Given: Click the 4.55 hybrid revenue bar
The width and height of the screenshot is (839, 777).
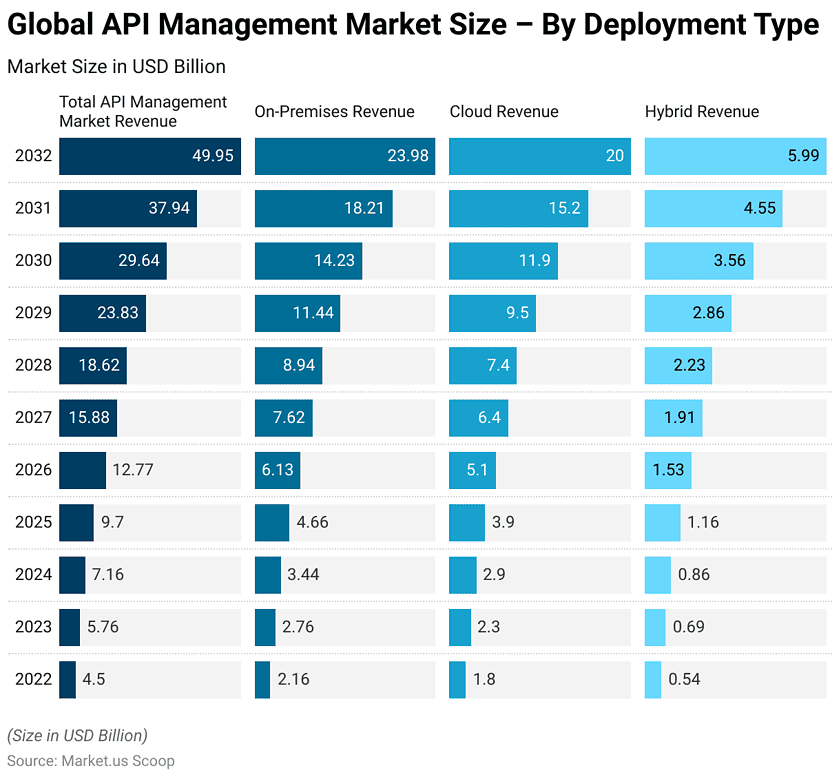Looking at the screenshot, I should pyautogui.click(x=714, y=209).
